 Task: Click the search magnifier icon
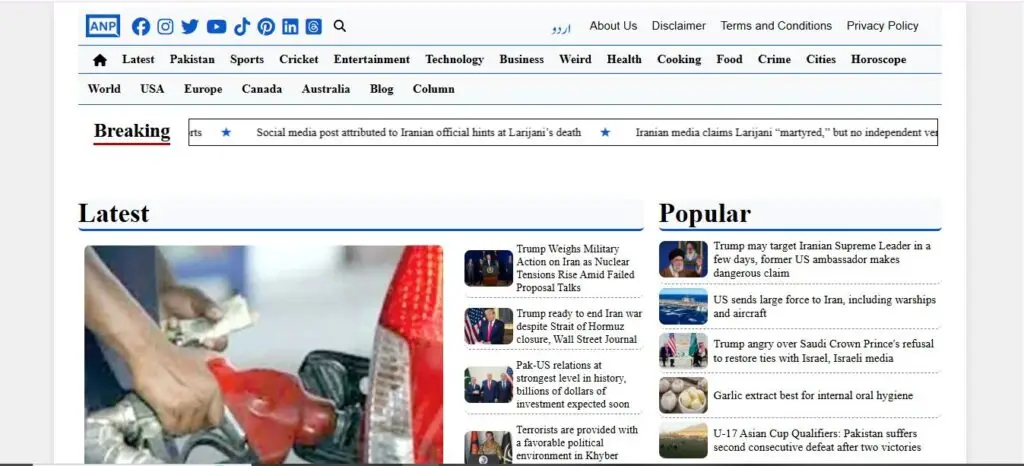pyautogui.click(x=340, y=26)
